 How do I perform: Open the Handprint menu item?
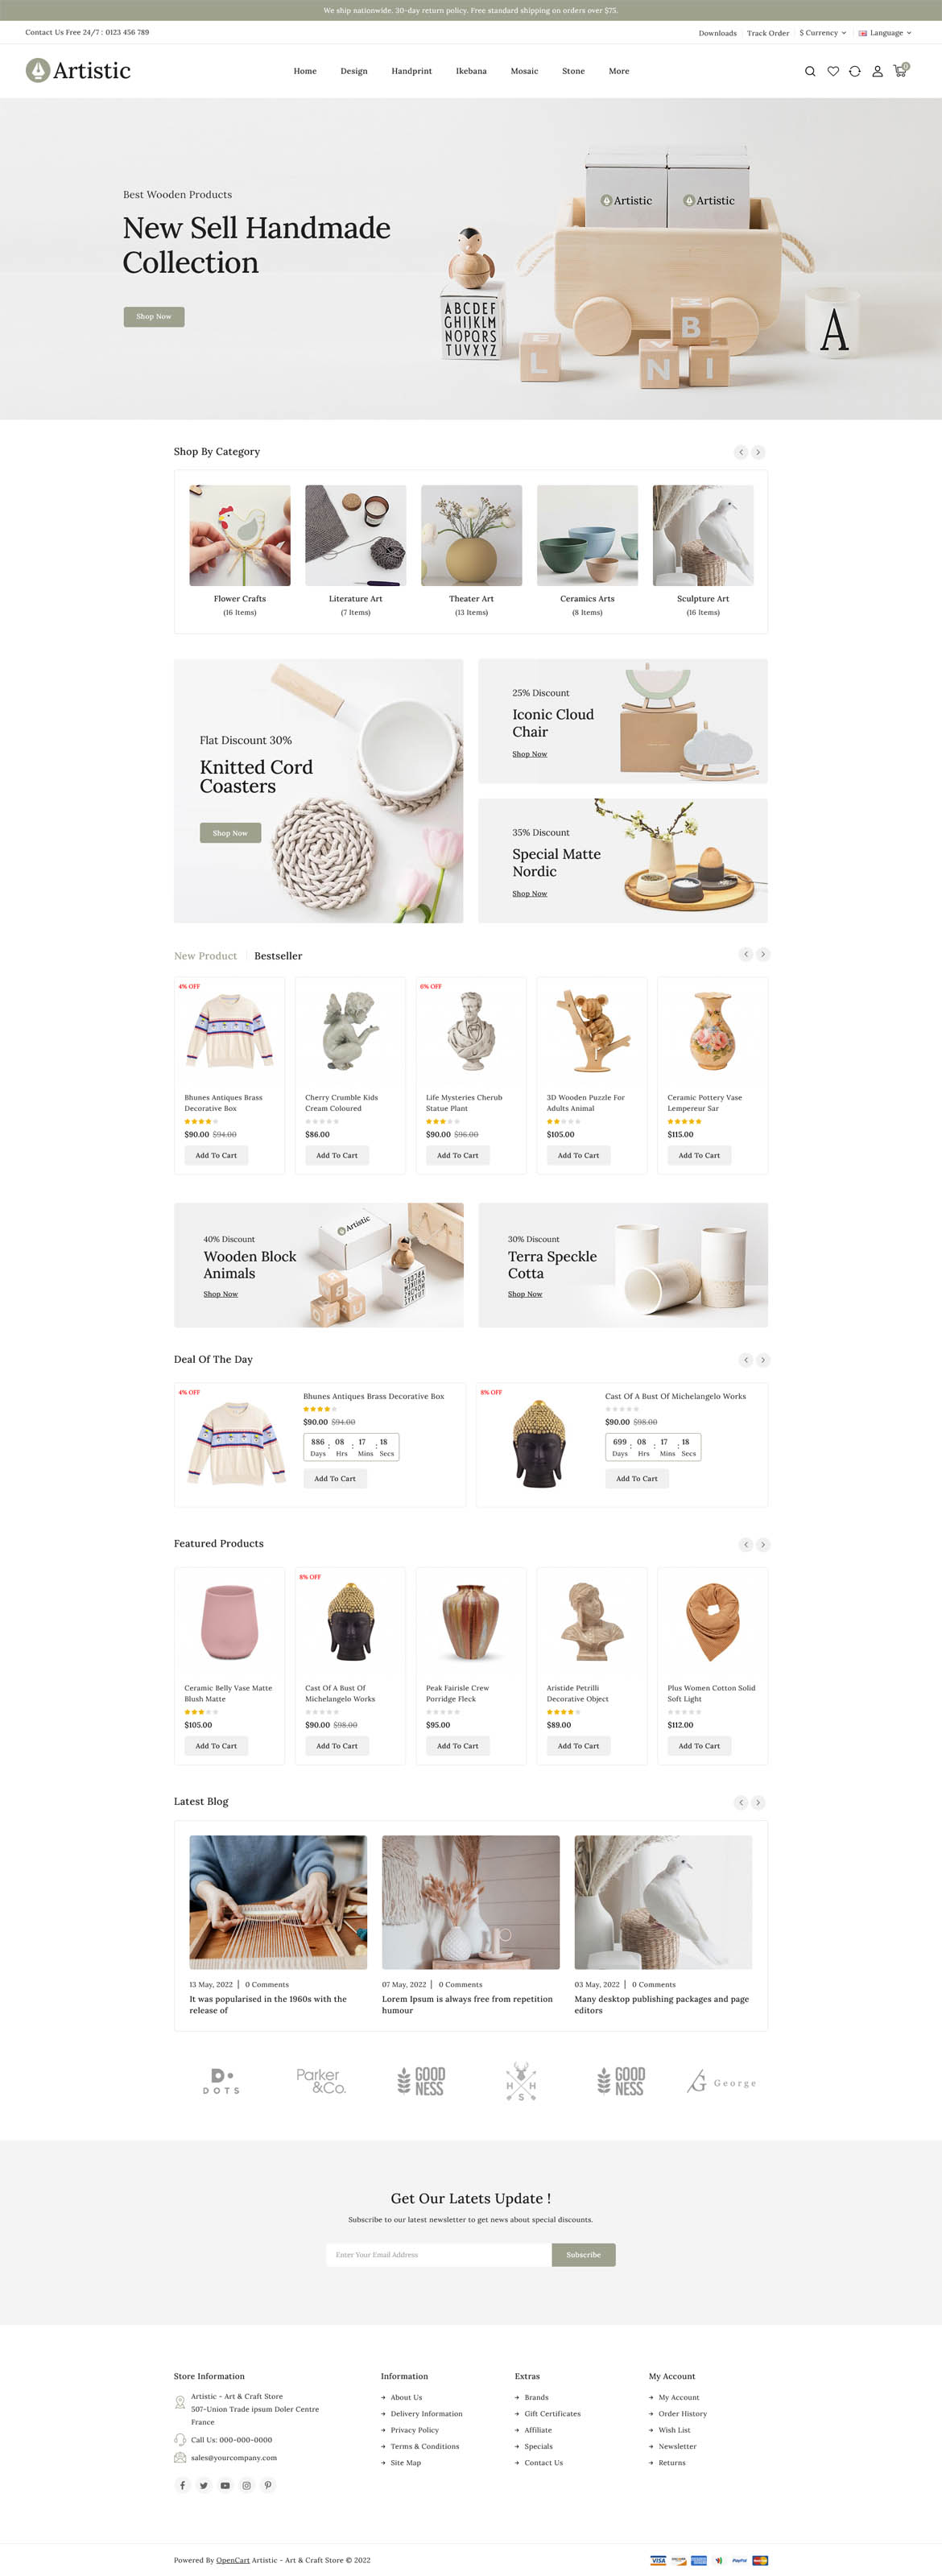coord(411,71)
